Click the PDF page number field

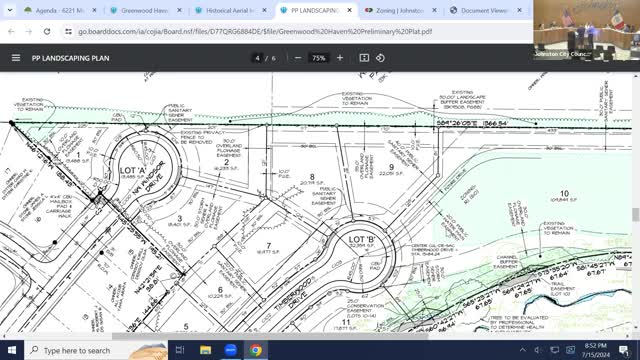[257, 58]
